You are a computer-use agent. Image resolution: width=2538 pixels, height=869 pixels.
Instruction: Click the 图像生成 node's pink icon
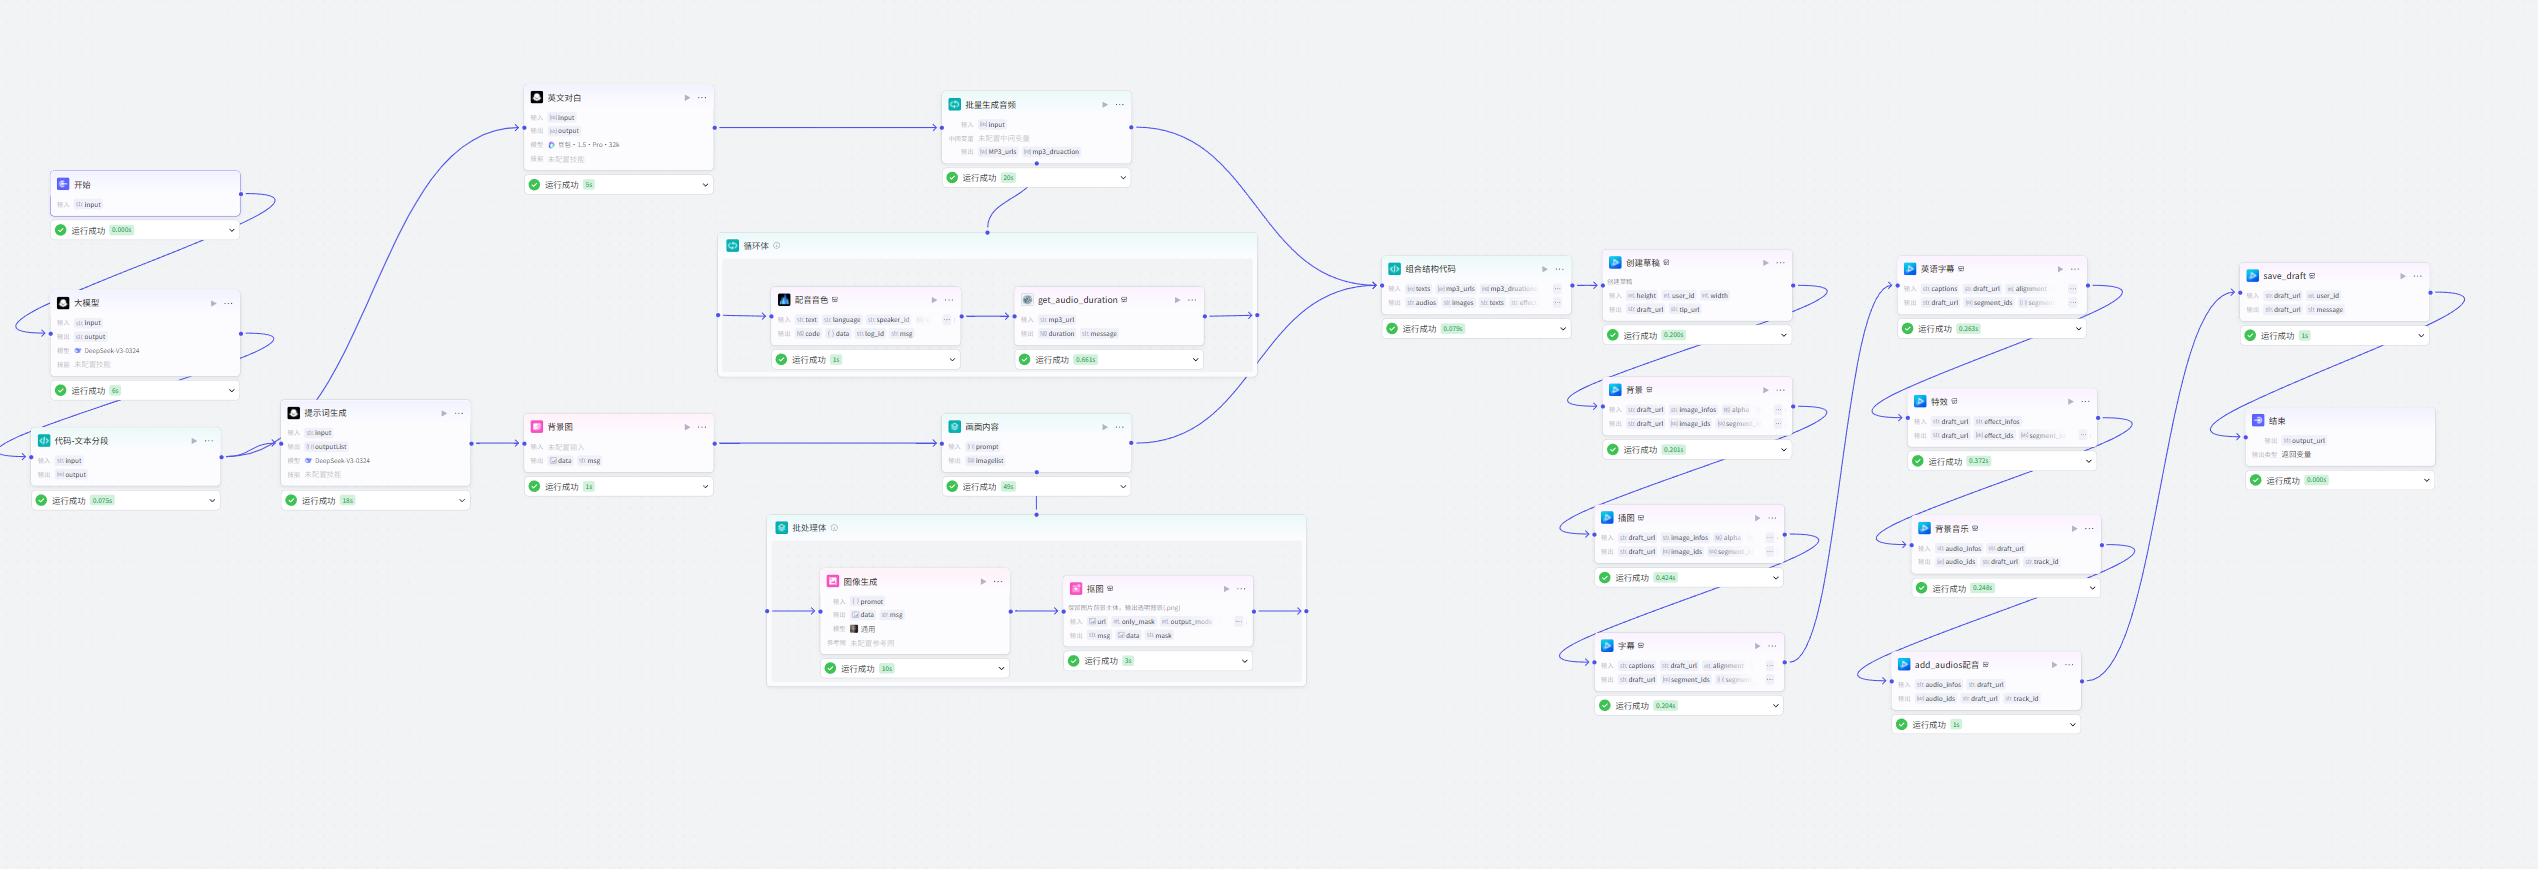(x=833, y=581)
